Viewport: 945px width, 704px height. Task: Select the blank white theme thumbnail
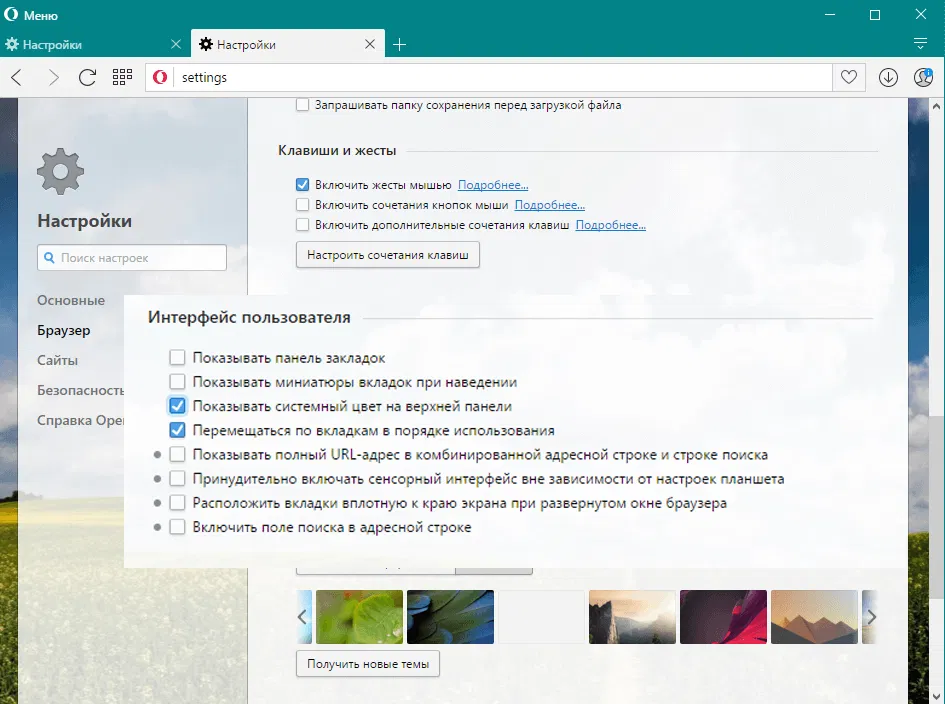click(541, 617)
